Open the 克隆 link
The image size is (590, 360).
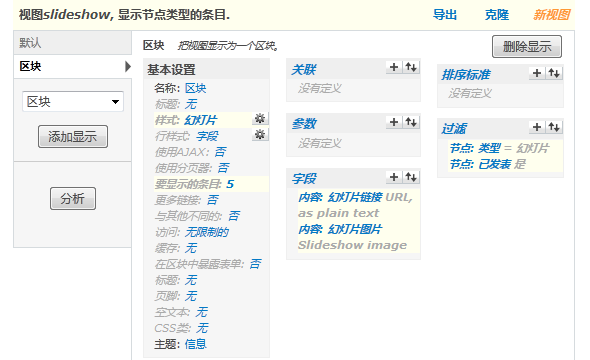point(497,15)
